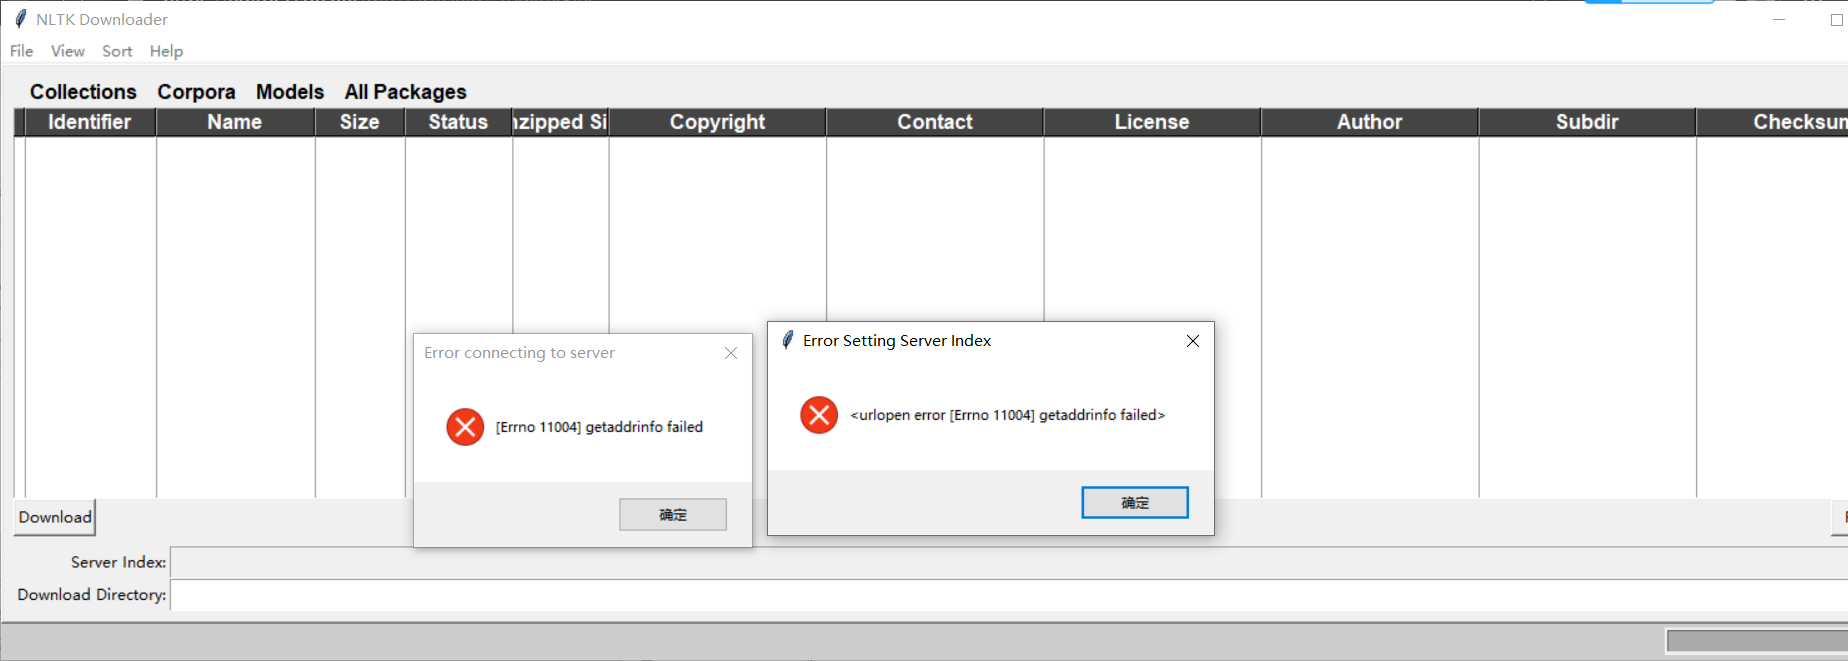Open the View menu
Viewport: 1848px width, 661px height.
tap(68, 51)
